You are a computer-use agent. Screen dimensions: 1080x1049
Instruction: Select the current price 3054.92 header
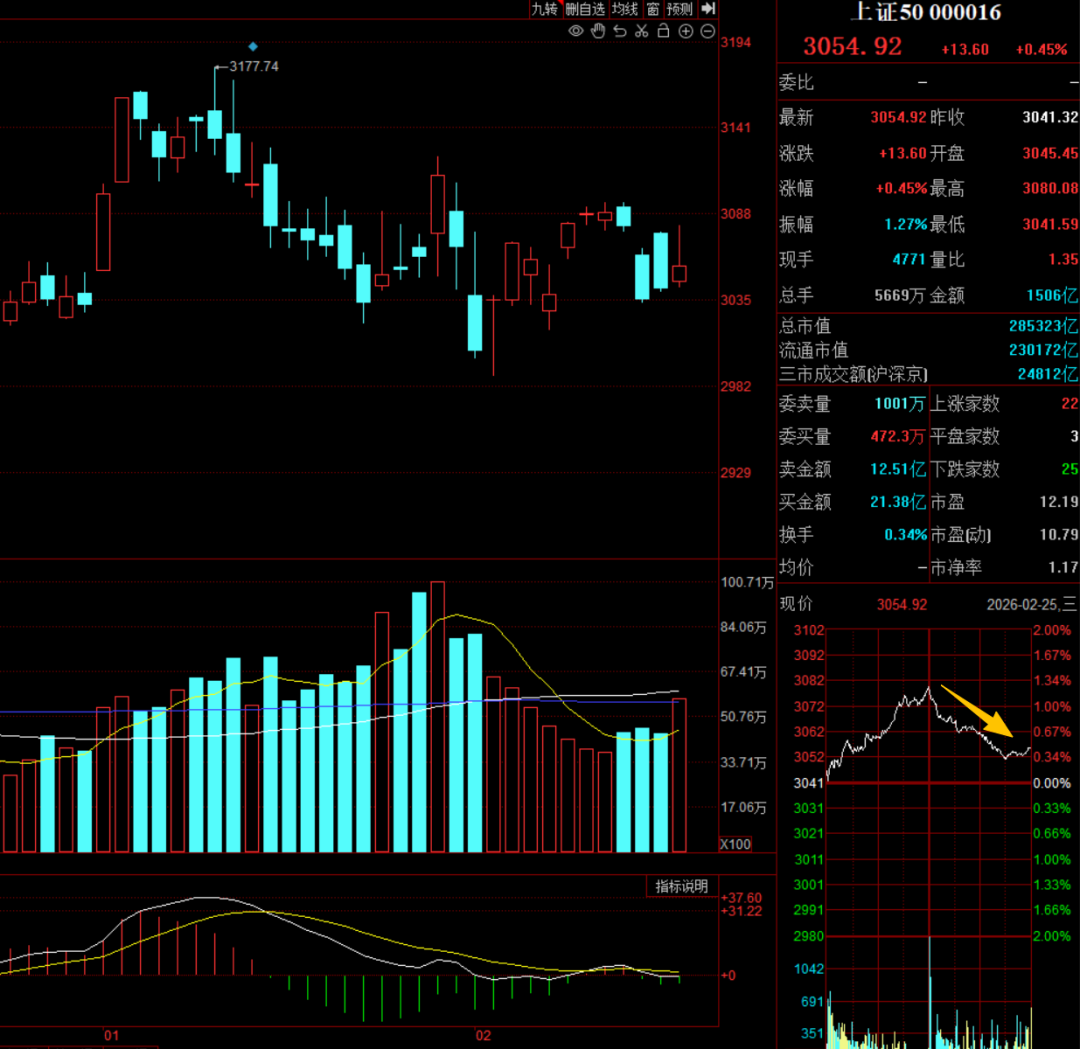pyautogui.click(x=852, y=47)
